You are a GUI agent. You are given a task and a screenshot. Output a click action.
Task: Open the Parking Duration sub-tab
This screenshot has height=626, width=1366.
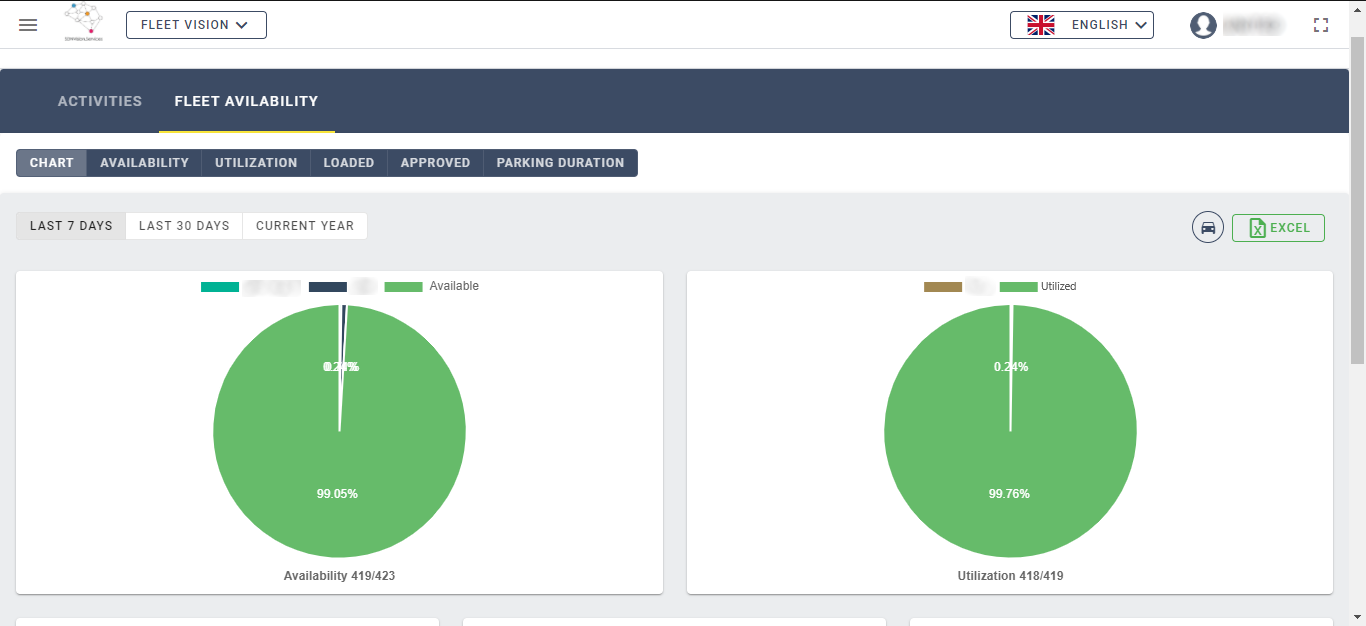560,163
